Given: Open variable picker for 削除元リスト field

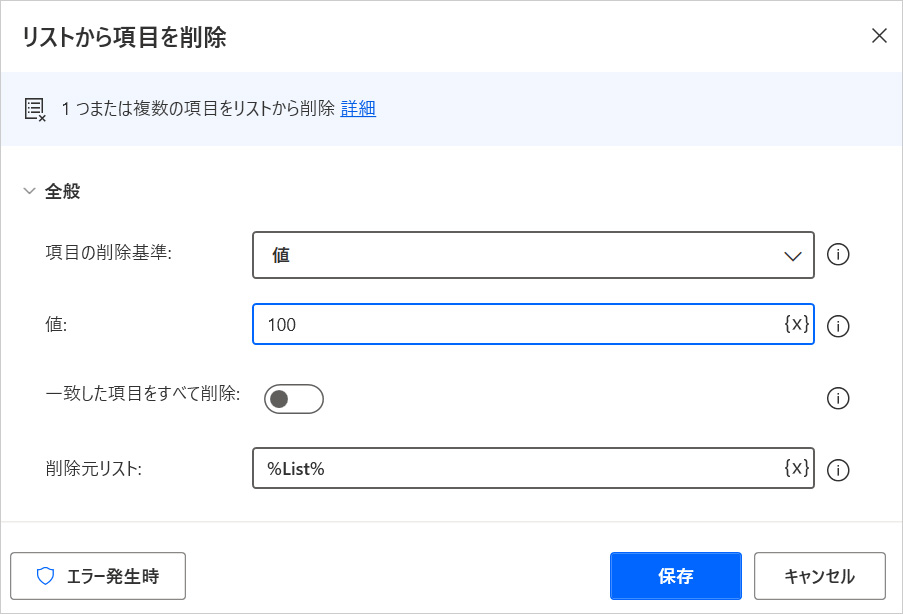Looking at the screenshot, I should click(x=796, y=468).
